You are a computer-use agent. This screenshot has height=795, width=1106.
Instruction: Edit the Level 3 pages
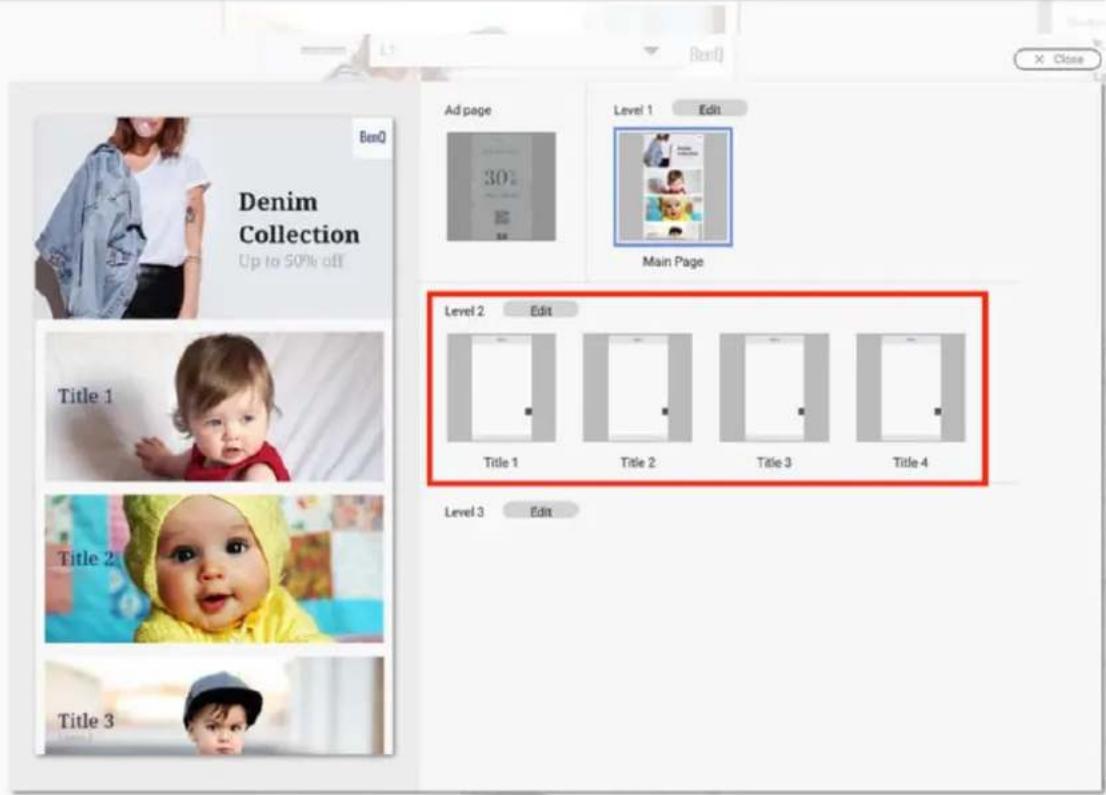(540, 511)
